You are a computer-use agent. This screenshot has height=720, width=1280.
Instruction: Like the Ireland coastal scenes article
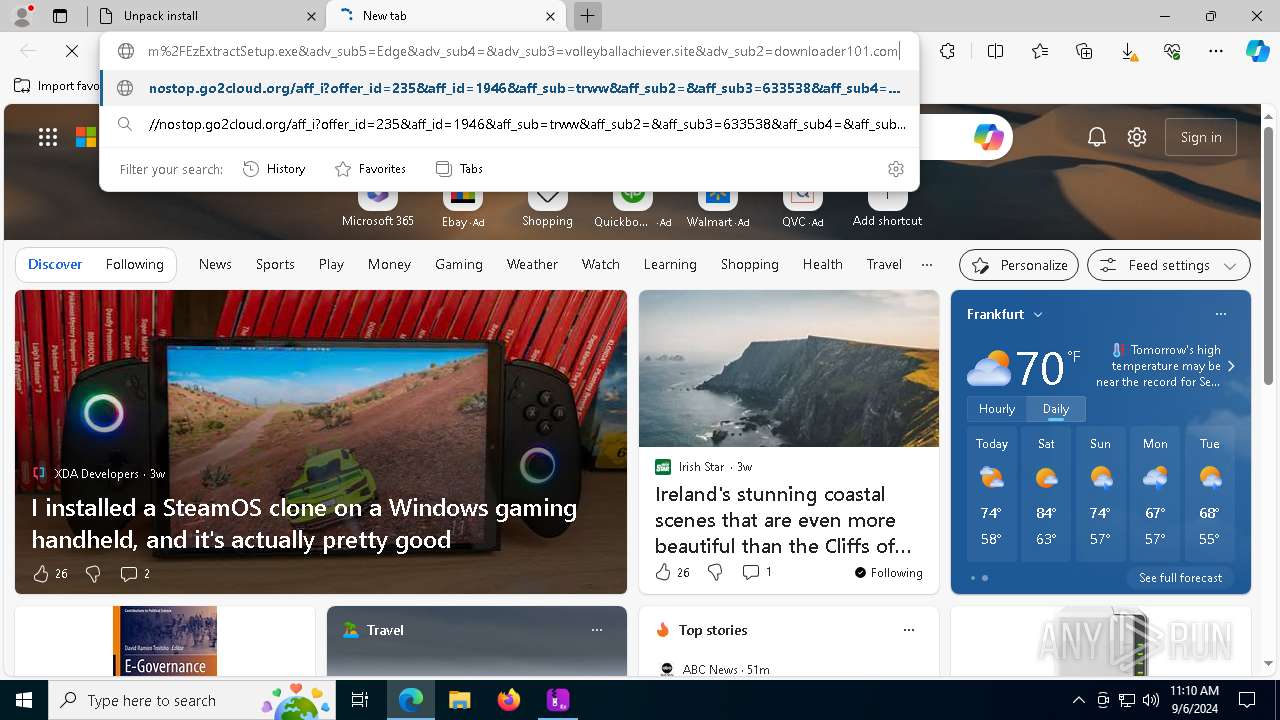(x=663, y=572)
